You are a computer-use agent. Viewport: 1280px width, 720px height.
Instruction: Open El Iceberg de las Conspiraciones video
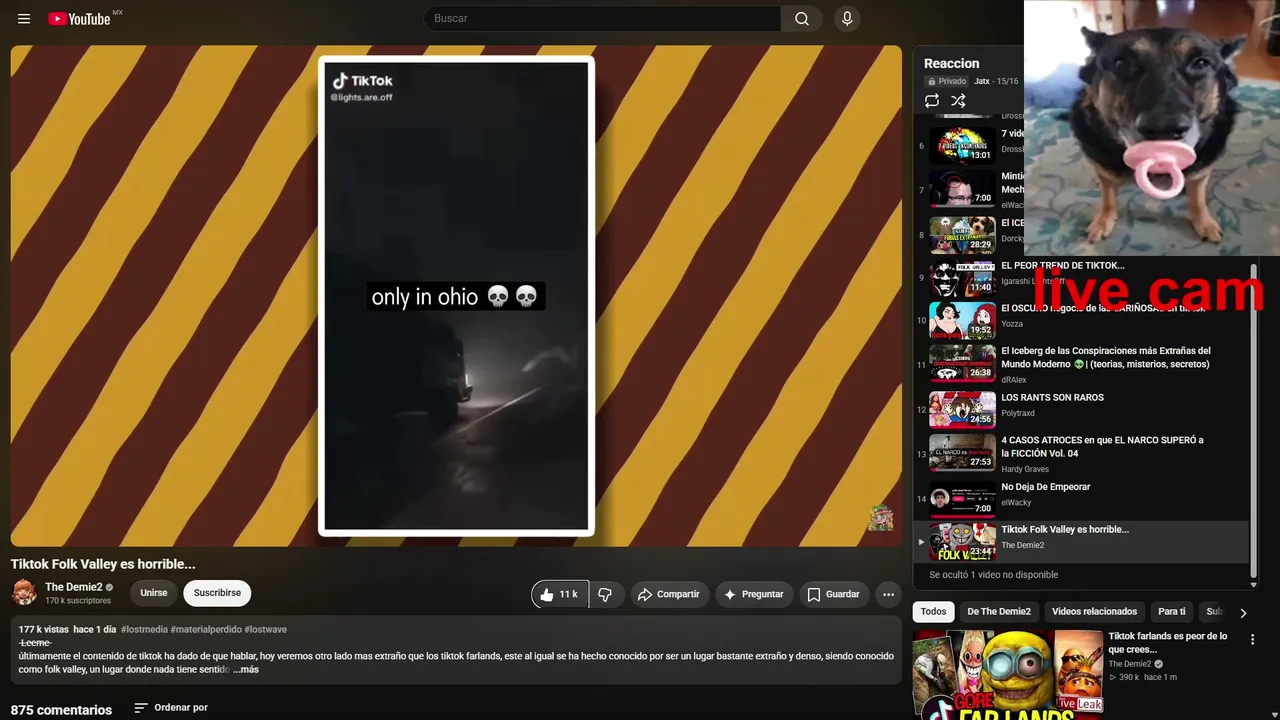point(1106,358)
